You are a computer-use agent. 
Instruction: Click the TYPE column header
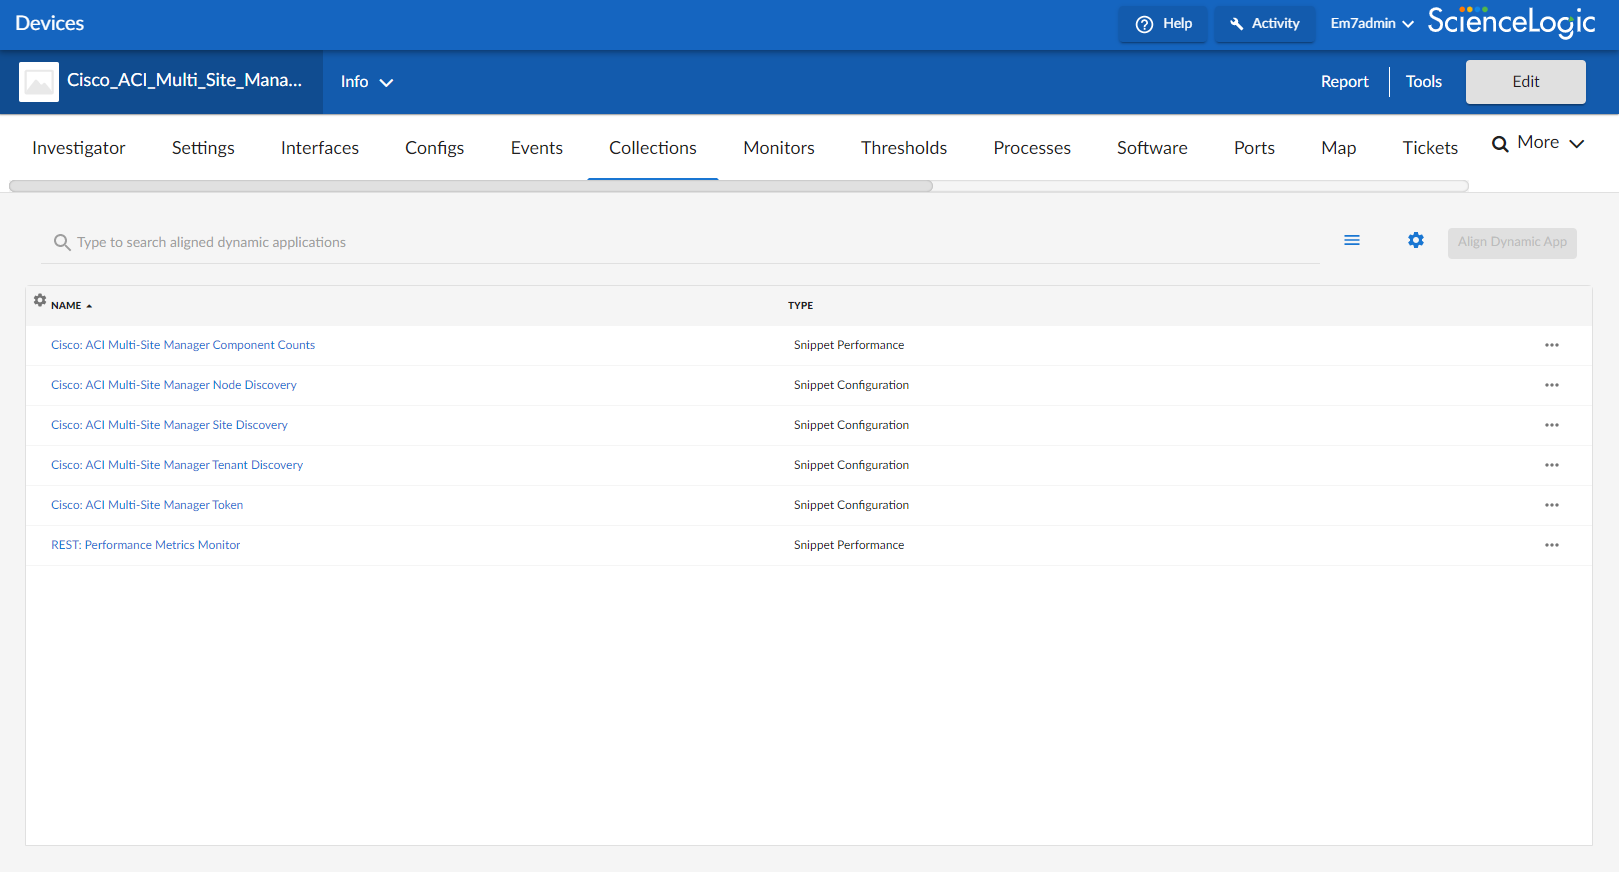pyautogui.click(x=800, y=306)
